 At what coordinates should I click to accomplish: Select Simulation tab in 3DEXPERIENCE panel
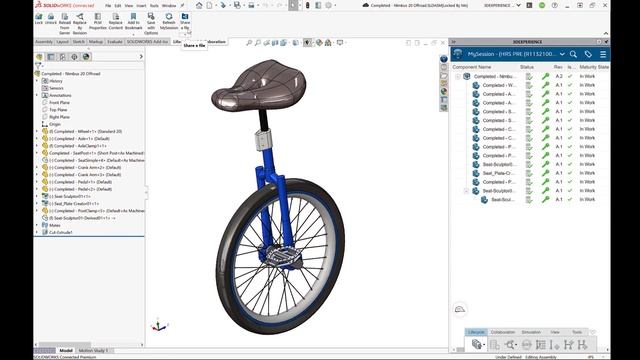point(531,332)
